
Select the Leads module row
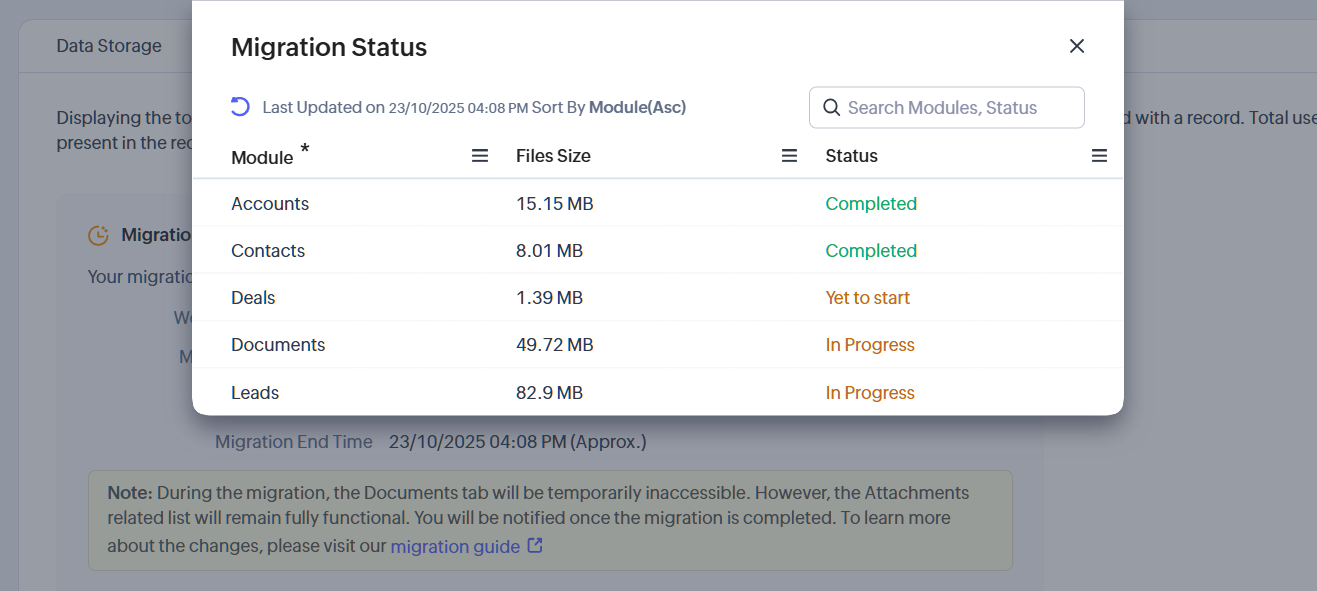pos(255,393)
